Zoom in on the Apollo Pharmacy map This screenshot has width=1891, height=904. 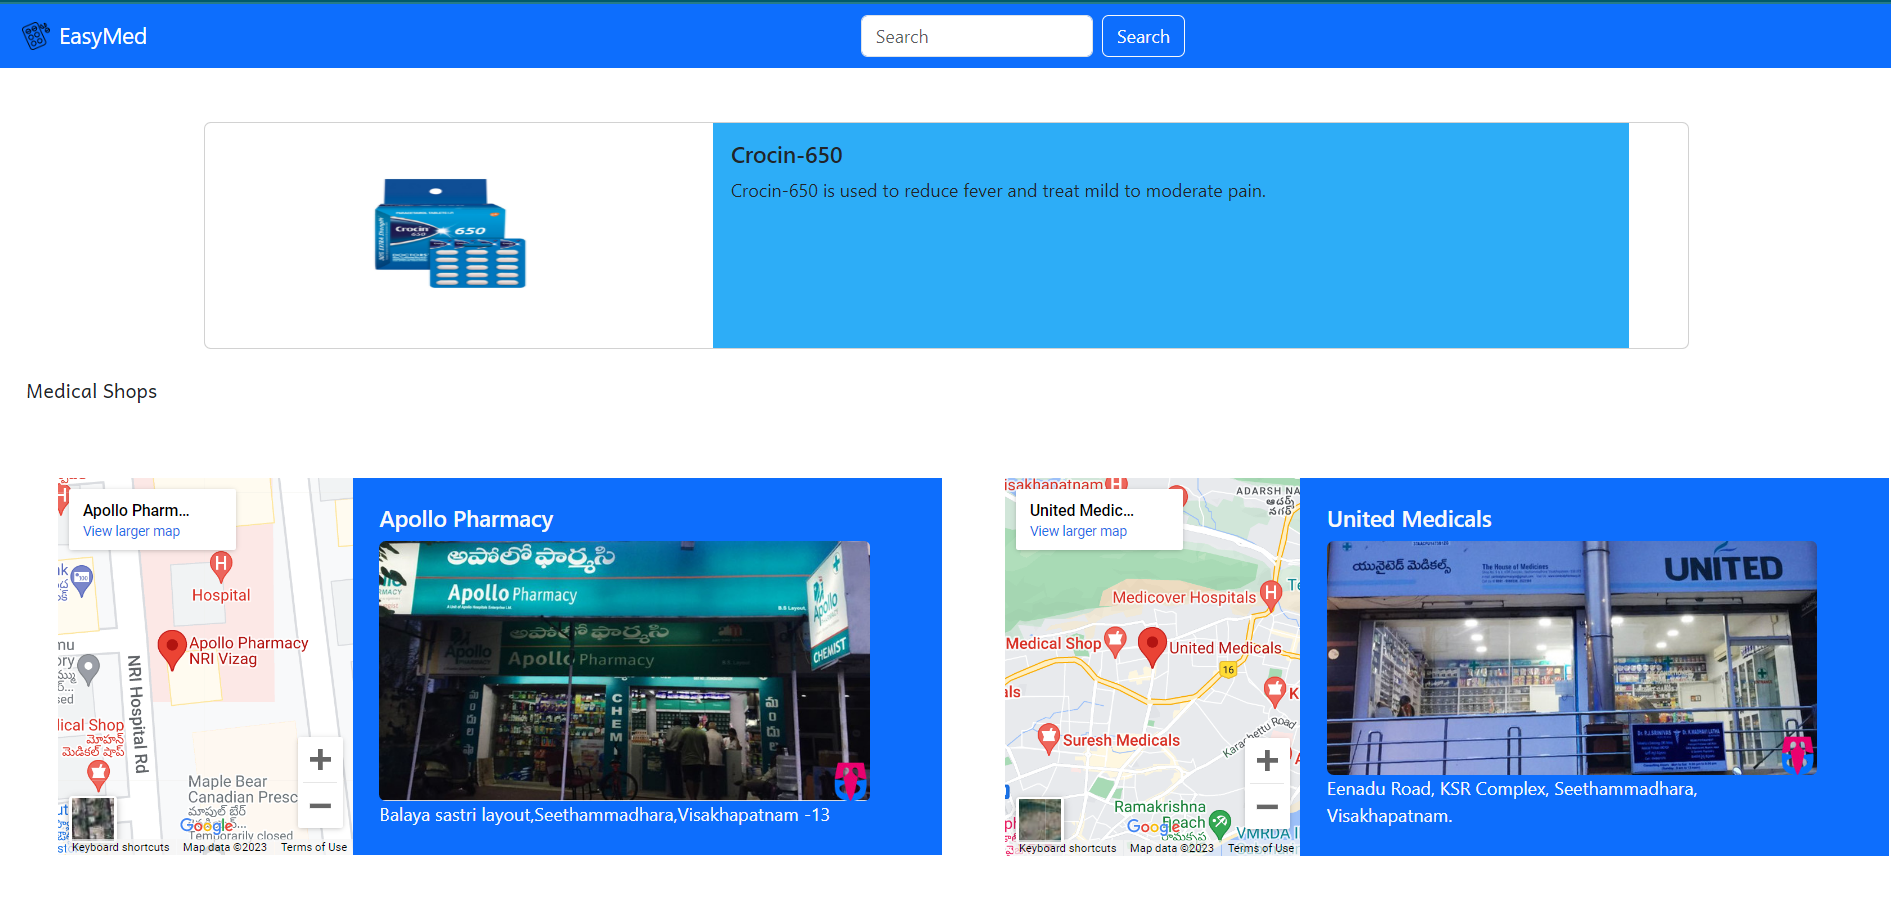click(320, 760)
